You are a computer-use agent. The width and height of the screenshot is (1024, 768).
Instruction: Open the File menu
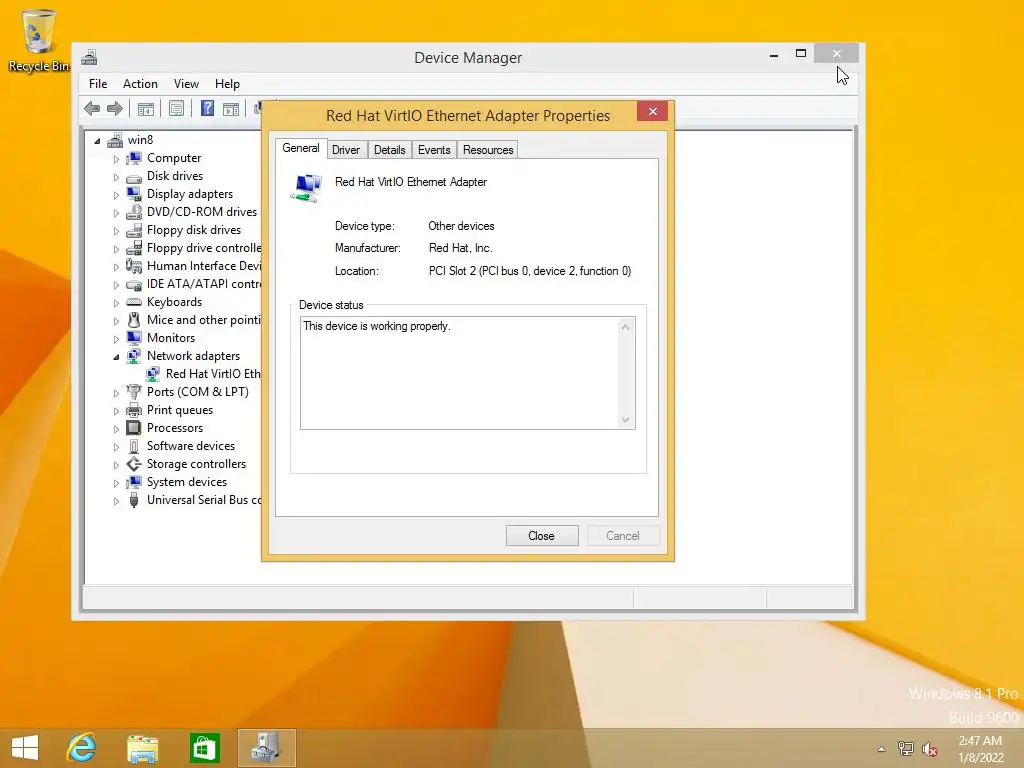[x=98, y=84]
